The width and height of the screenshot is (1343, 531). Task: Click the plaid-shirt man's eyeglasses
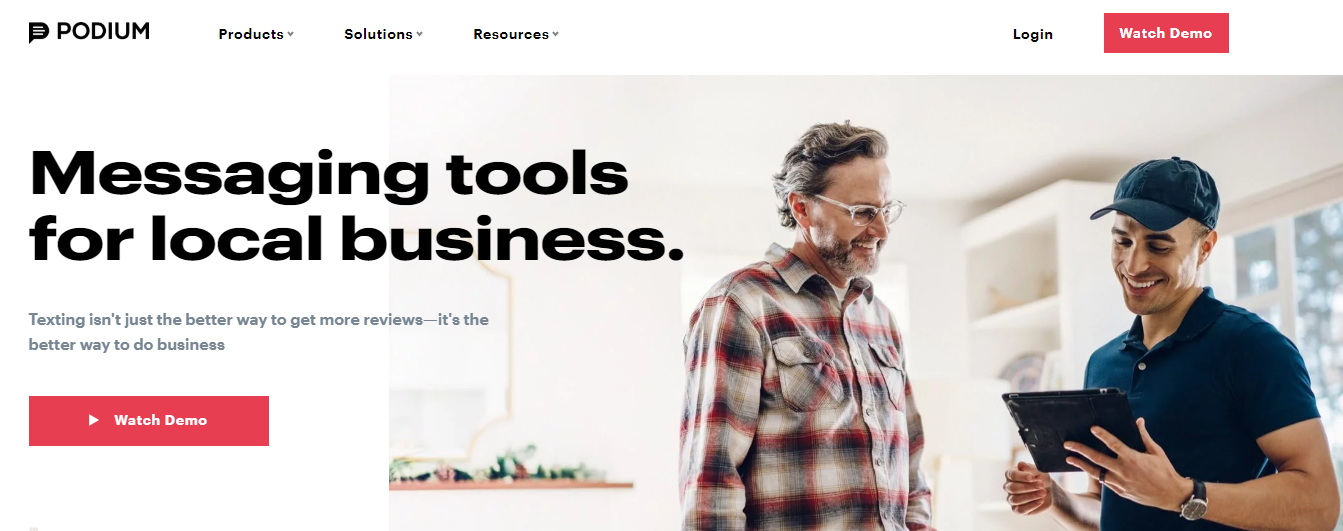[860, 208]
